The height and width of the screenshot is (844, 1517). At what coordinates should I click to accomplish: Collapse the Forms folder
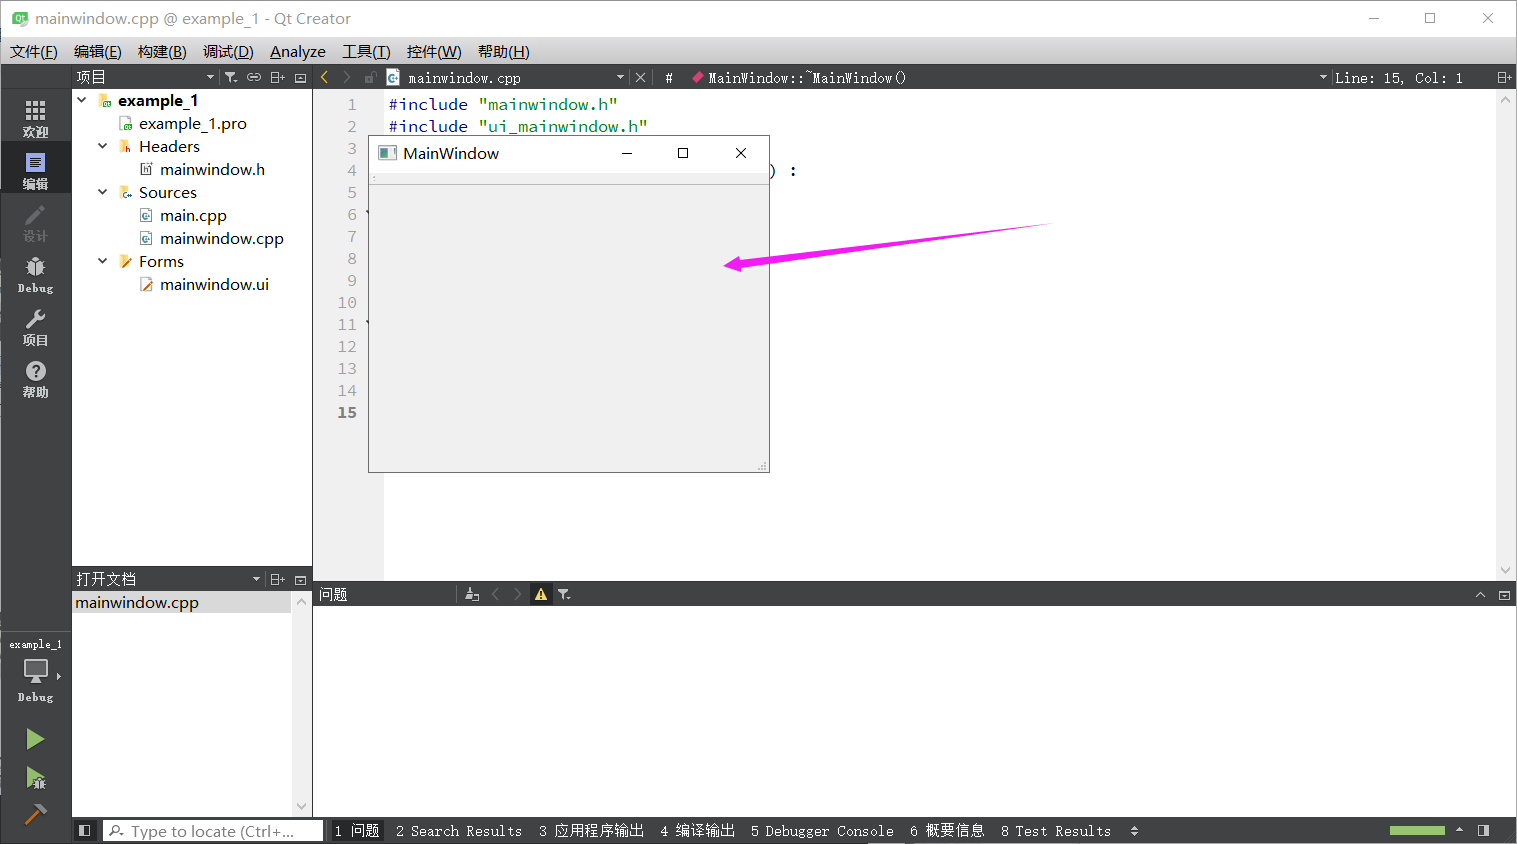point(102,261)
